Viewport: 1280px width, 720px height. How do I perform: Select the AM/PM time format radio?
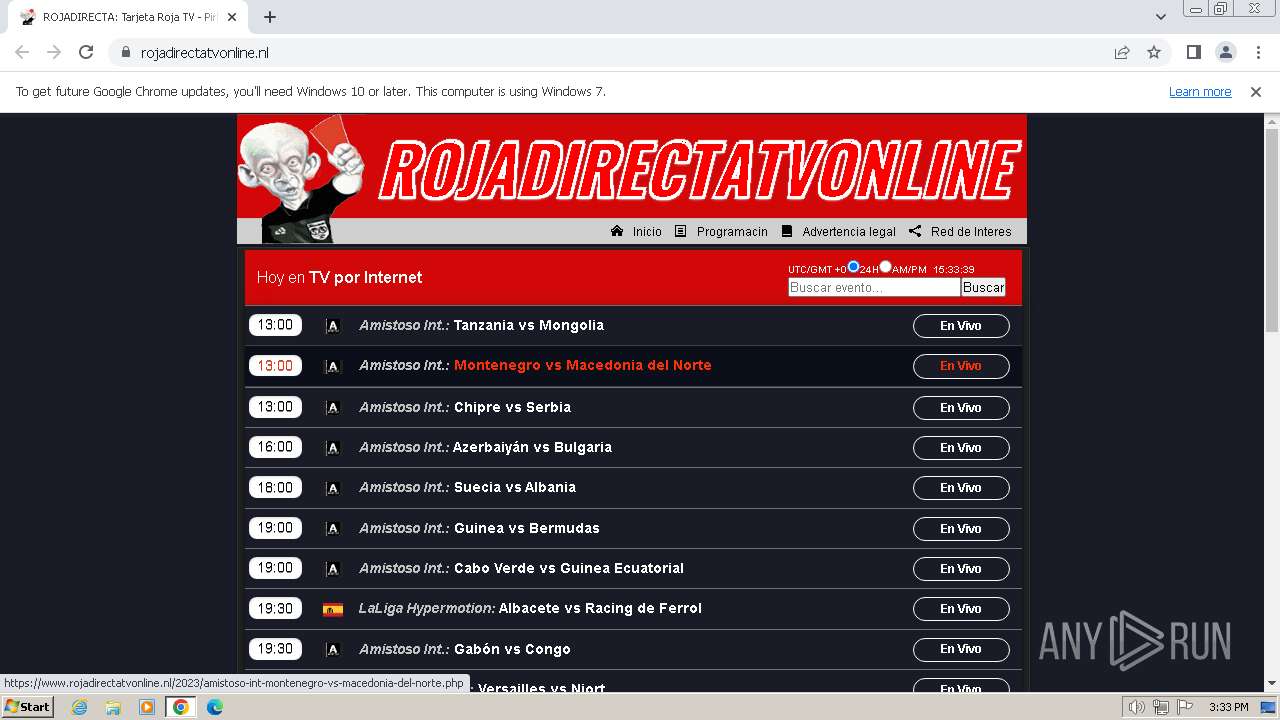pyautogui.click(x=885, y=267)
